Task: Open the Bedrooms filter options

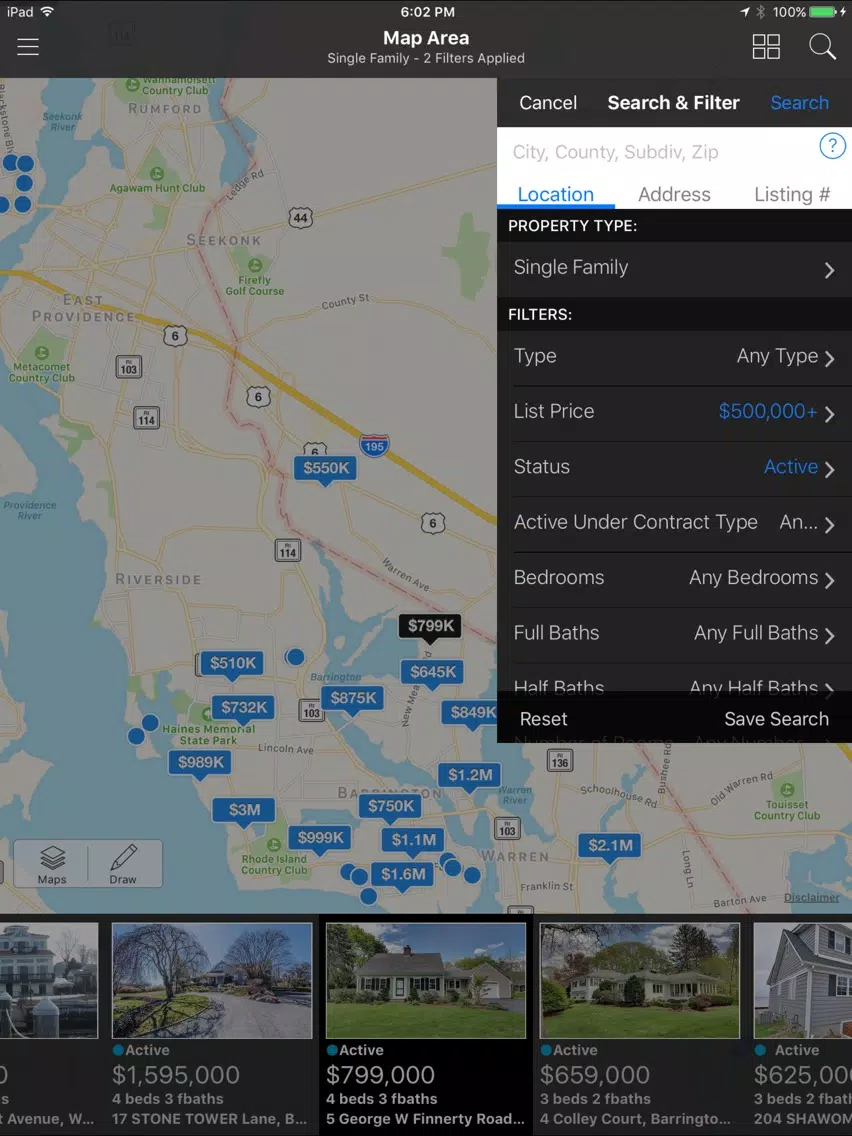Action: [674, 579]
